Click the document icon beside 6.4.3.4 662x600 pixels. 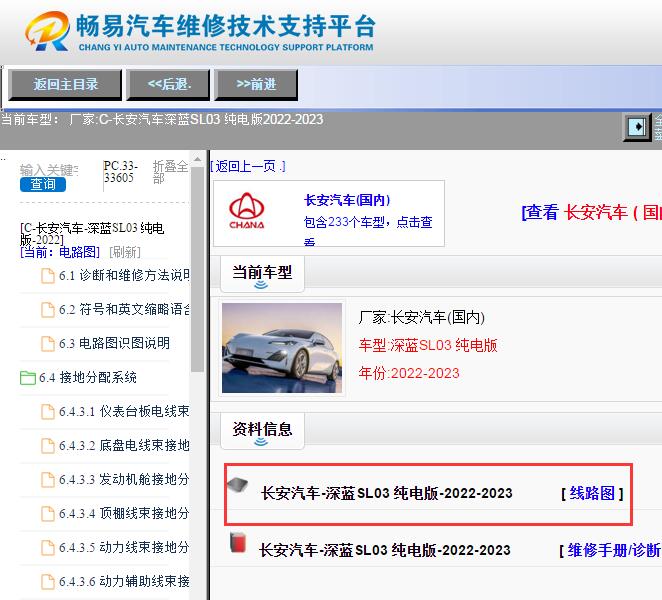[48, 514]
